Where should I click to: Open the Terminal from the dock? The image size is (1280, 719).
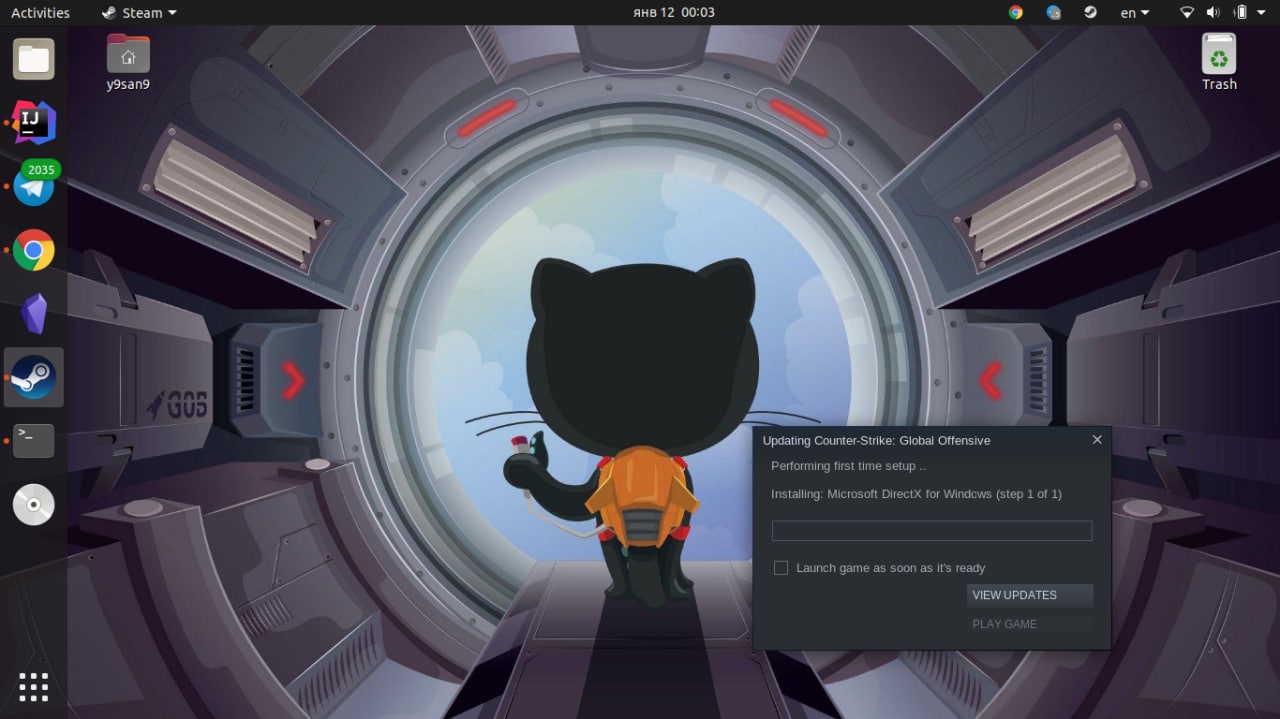pos(33,441)
